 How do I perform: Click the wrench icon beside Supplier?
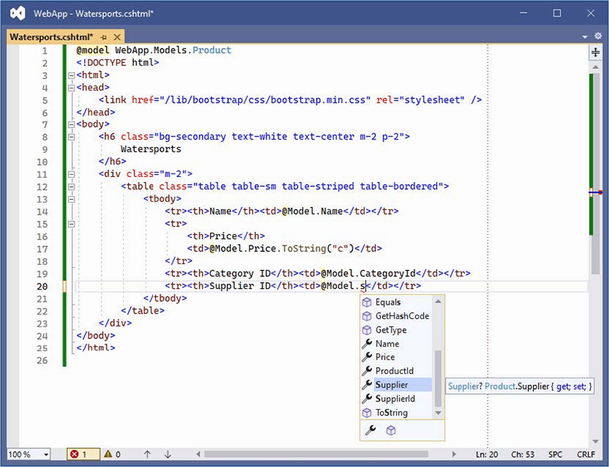click(x=367, y=385)
